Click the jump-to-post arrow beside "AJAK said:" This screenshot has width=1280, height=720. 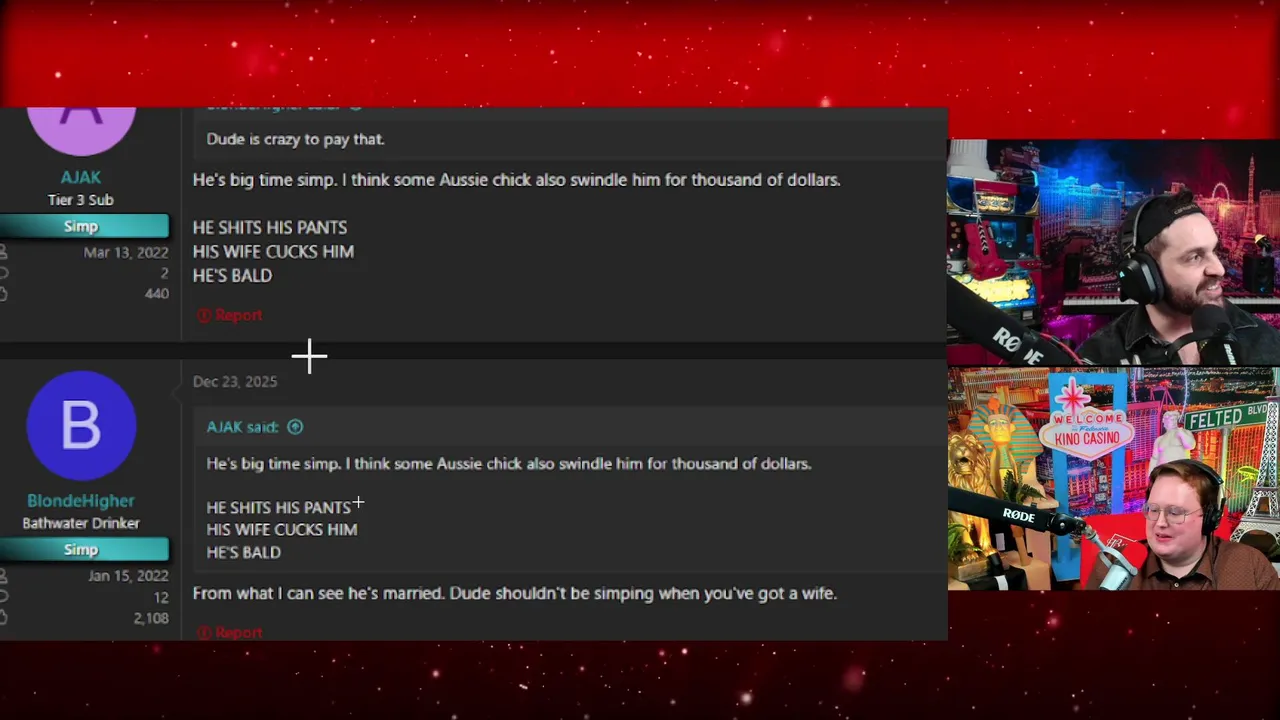[x=295, y=427]
